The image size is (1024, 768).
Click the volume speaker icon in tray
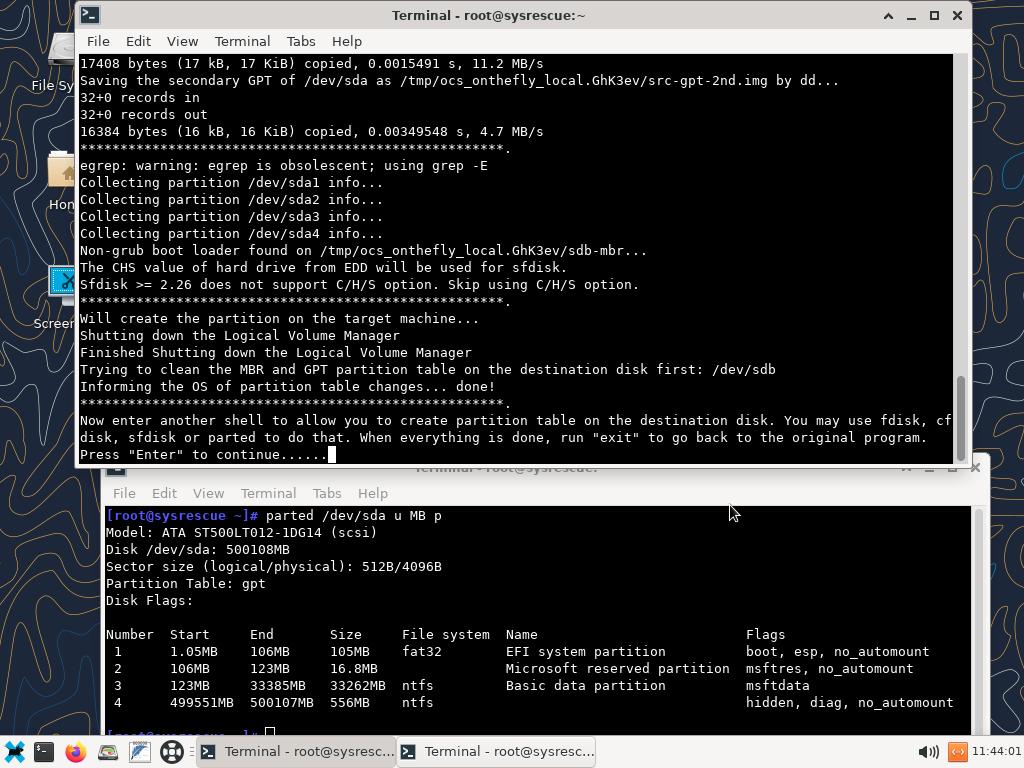(x=927, y=752)
